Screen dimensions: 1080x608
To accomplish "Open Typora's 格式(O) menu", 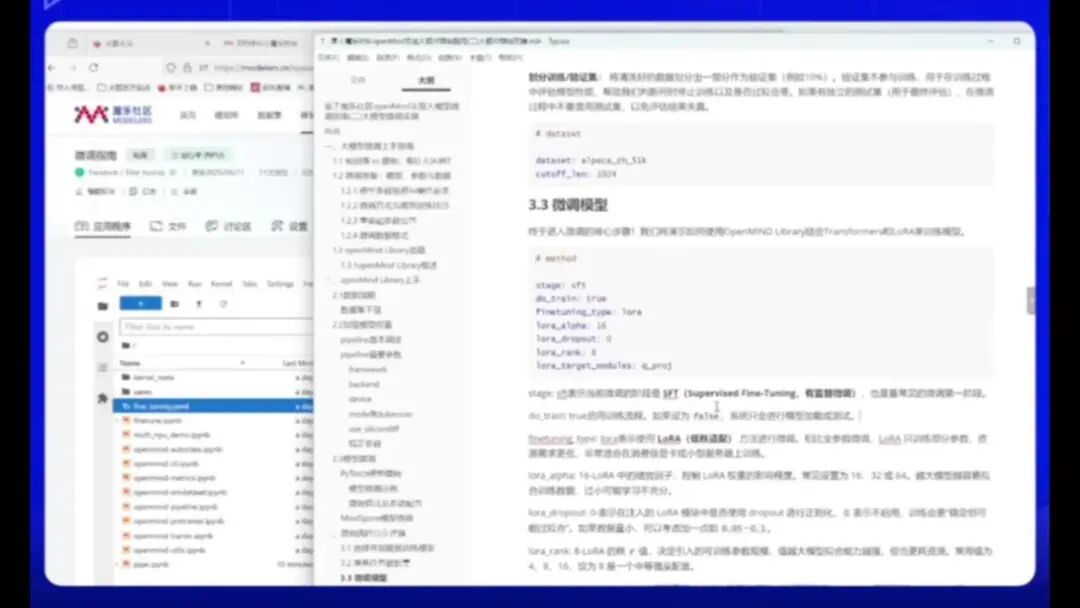I will coord(419,57).
